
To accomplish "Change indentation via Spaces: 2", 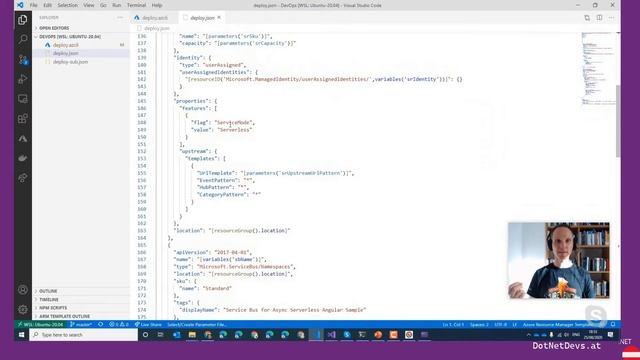I will point(479,324).
